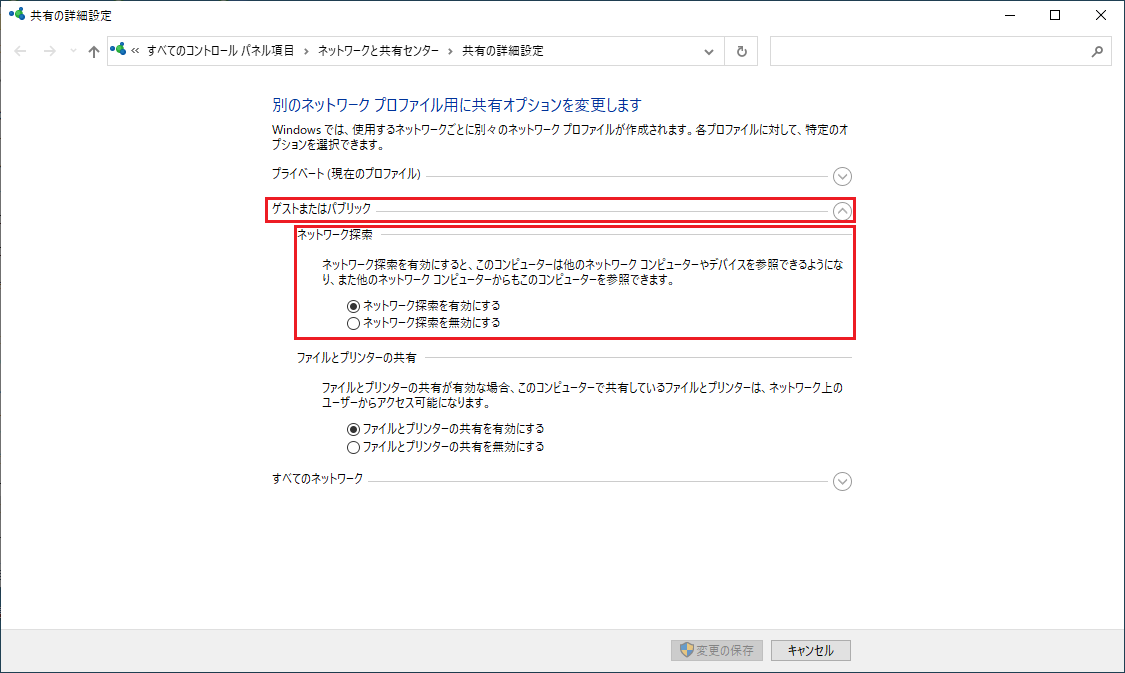Collapse the ゲストまたはパブリック section
1125x673 pixels.
842,210
